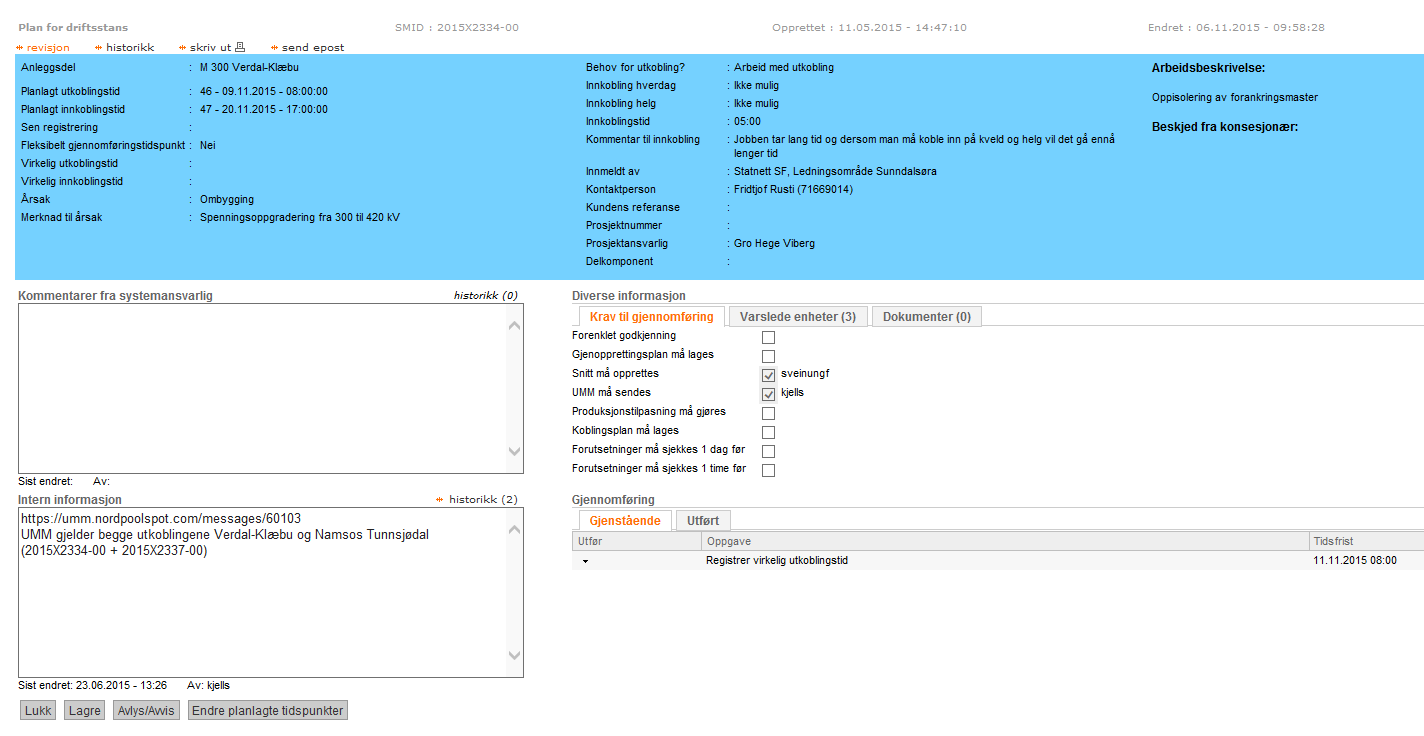Check Forutsetninger må sjekkes 1 dag før
Image resolution: width=1424 pixels, height=736 pixels.
tap(768, 451)
